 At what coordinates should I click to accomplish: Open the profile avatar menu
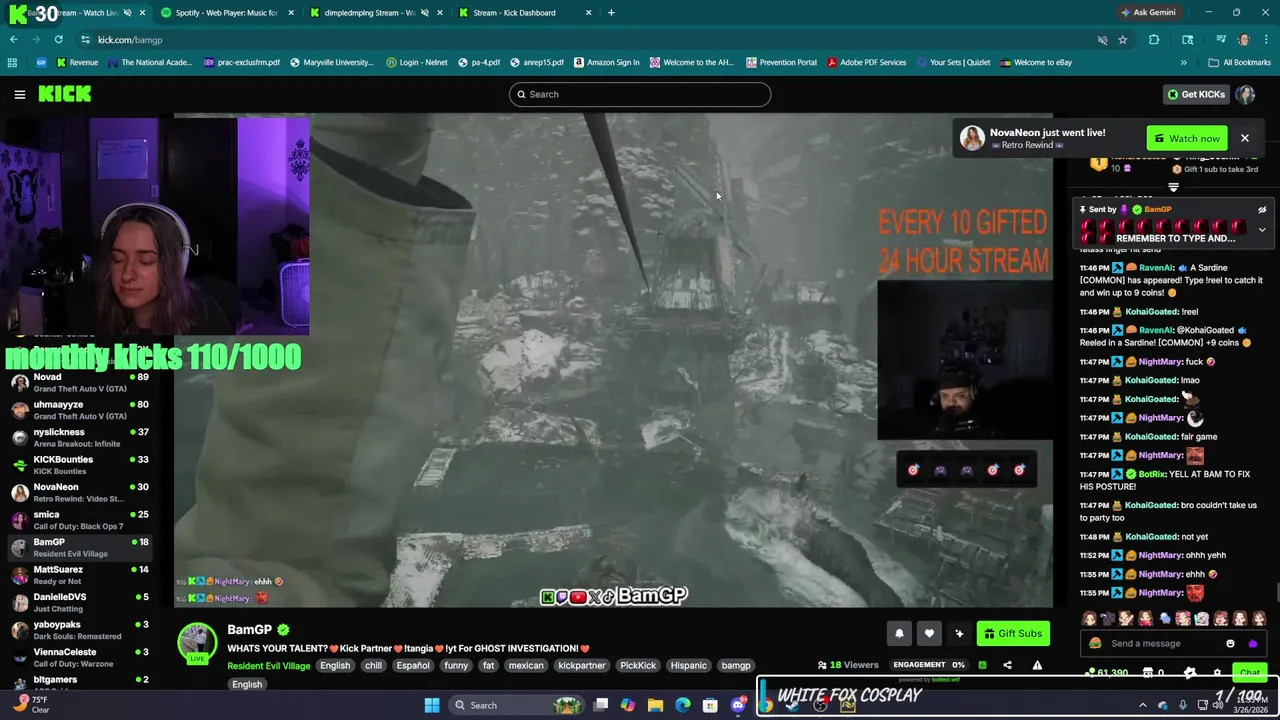1245,94
